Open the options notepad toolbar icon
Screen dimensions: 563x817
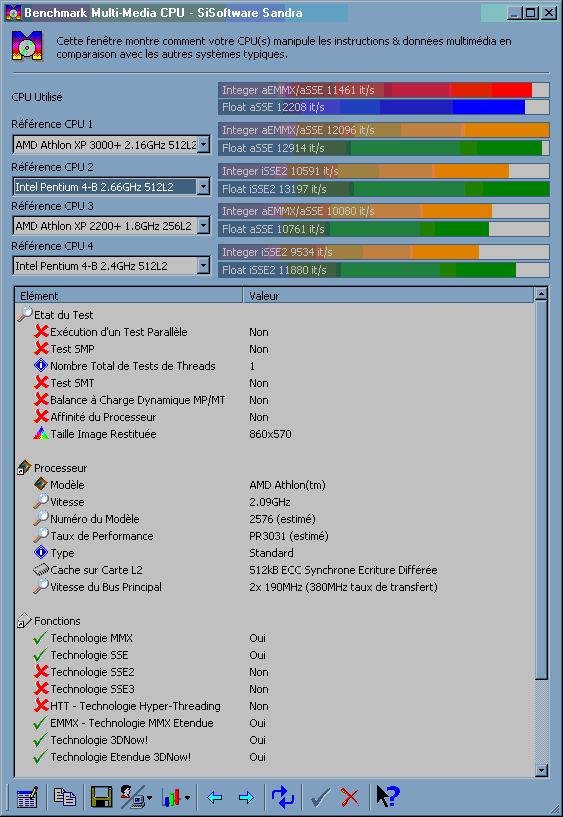point(27,797)
